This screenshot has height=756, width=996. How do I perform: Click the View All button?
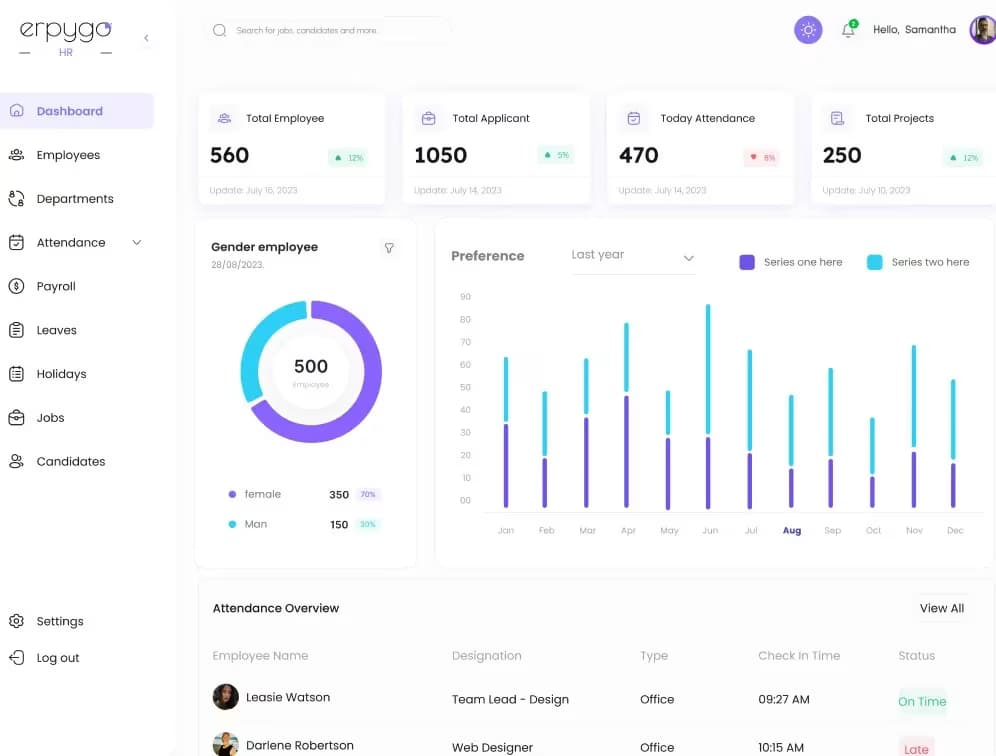click(x=941, y=608)
